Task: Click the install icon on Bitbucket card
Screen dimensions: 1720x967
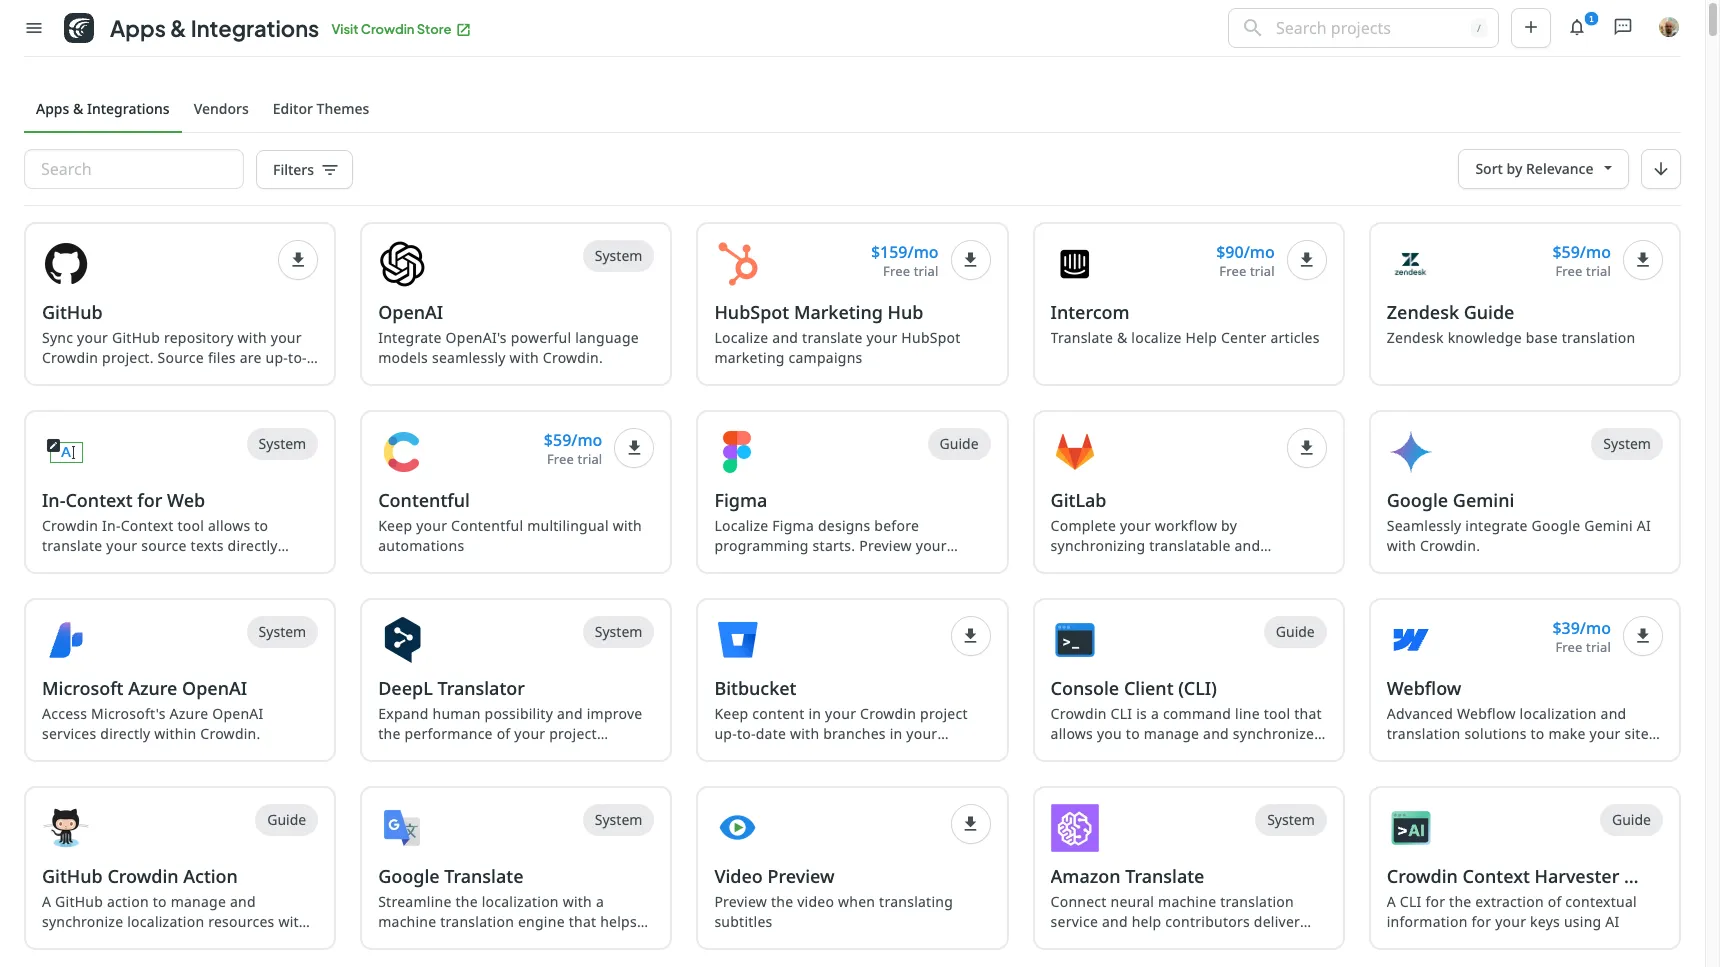Action: 970,636
